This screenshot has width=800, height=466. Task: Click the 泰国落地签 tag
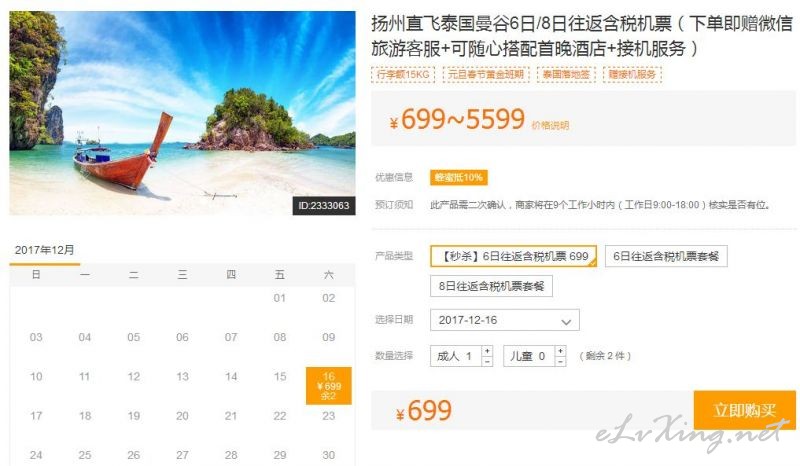click(566, 75)
